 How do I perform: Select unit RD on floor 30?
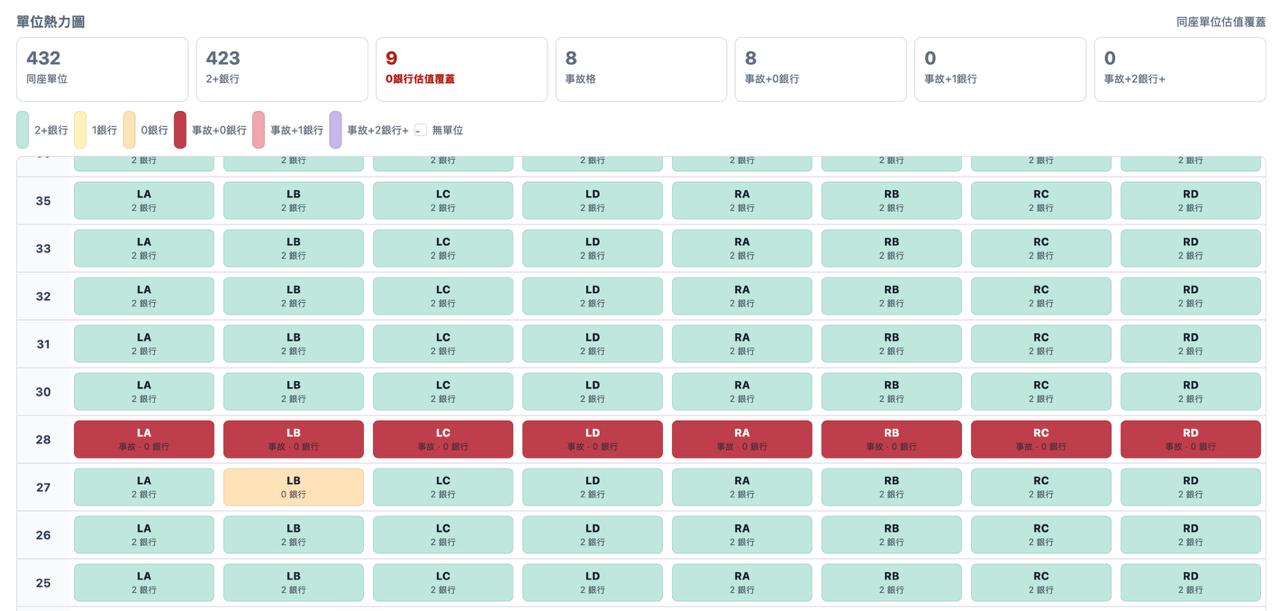[1190, 391]
